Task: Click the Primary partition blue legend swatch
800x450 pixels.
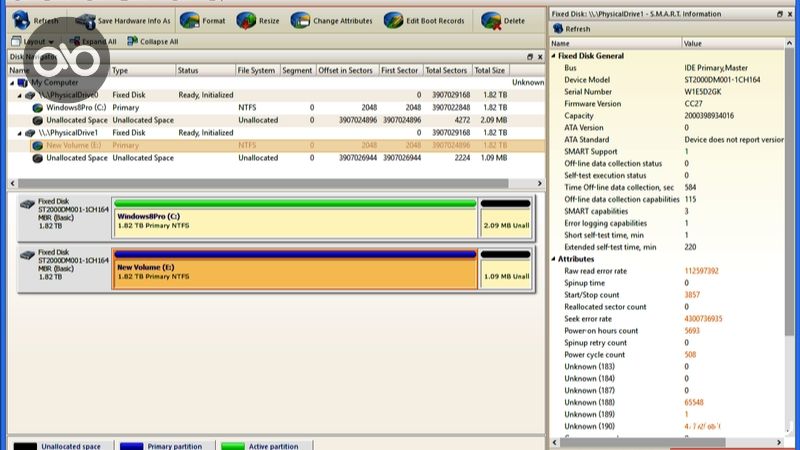Action: tap(131, 446)
